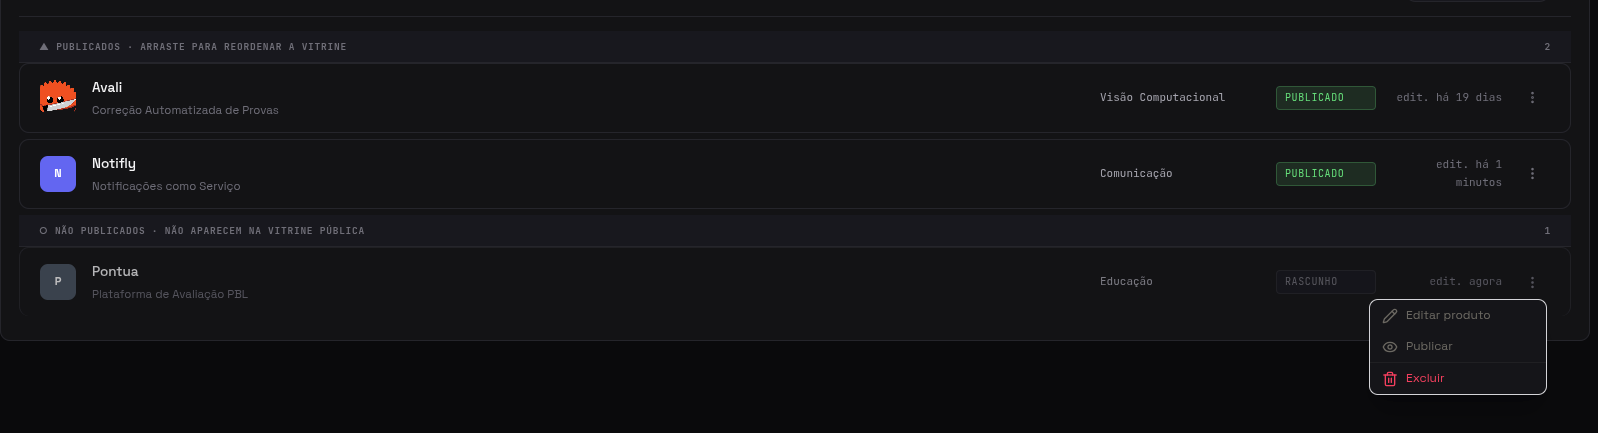Close the three-dot menu on Pontua row

(1532, 282)
